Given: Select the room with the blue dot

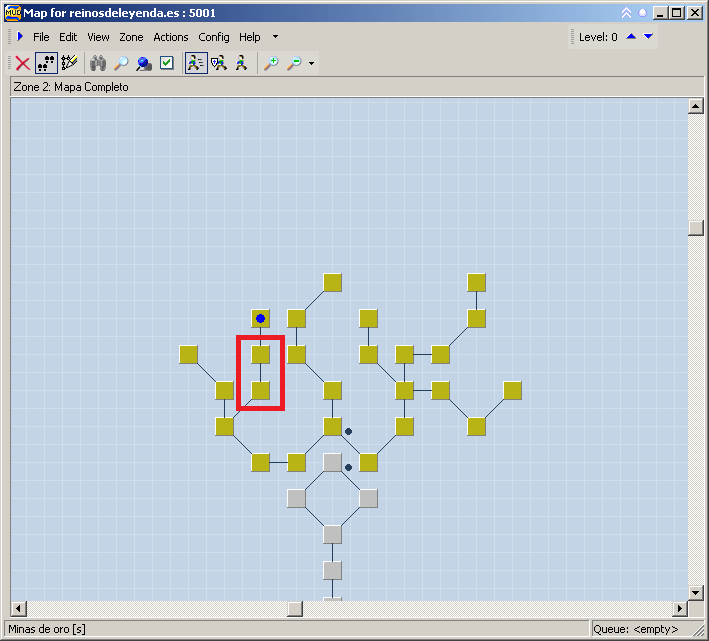Looking at the screenshot, I should [x=260, y=319].
